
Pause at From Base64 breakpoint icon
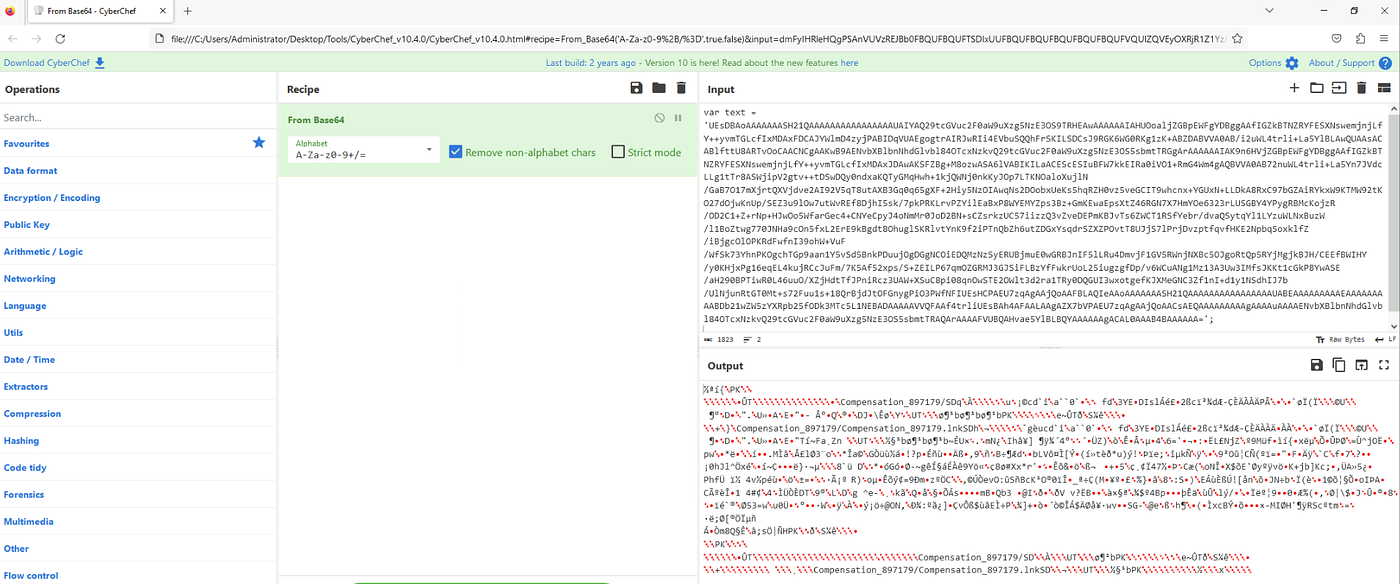point(678,118)
